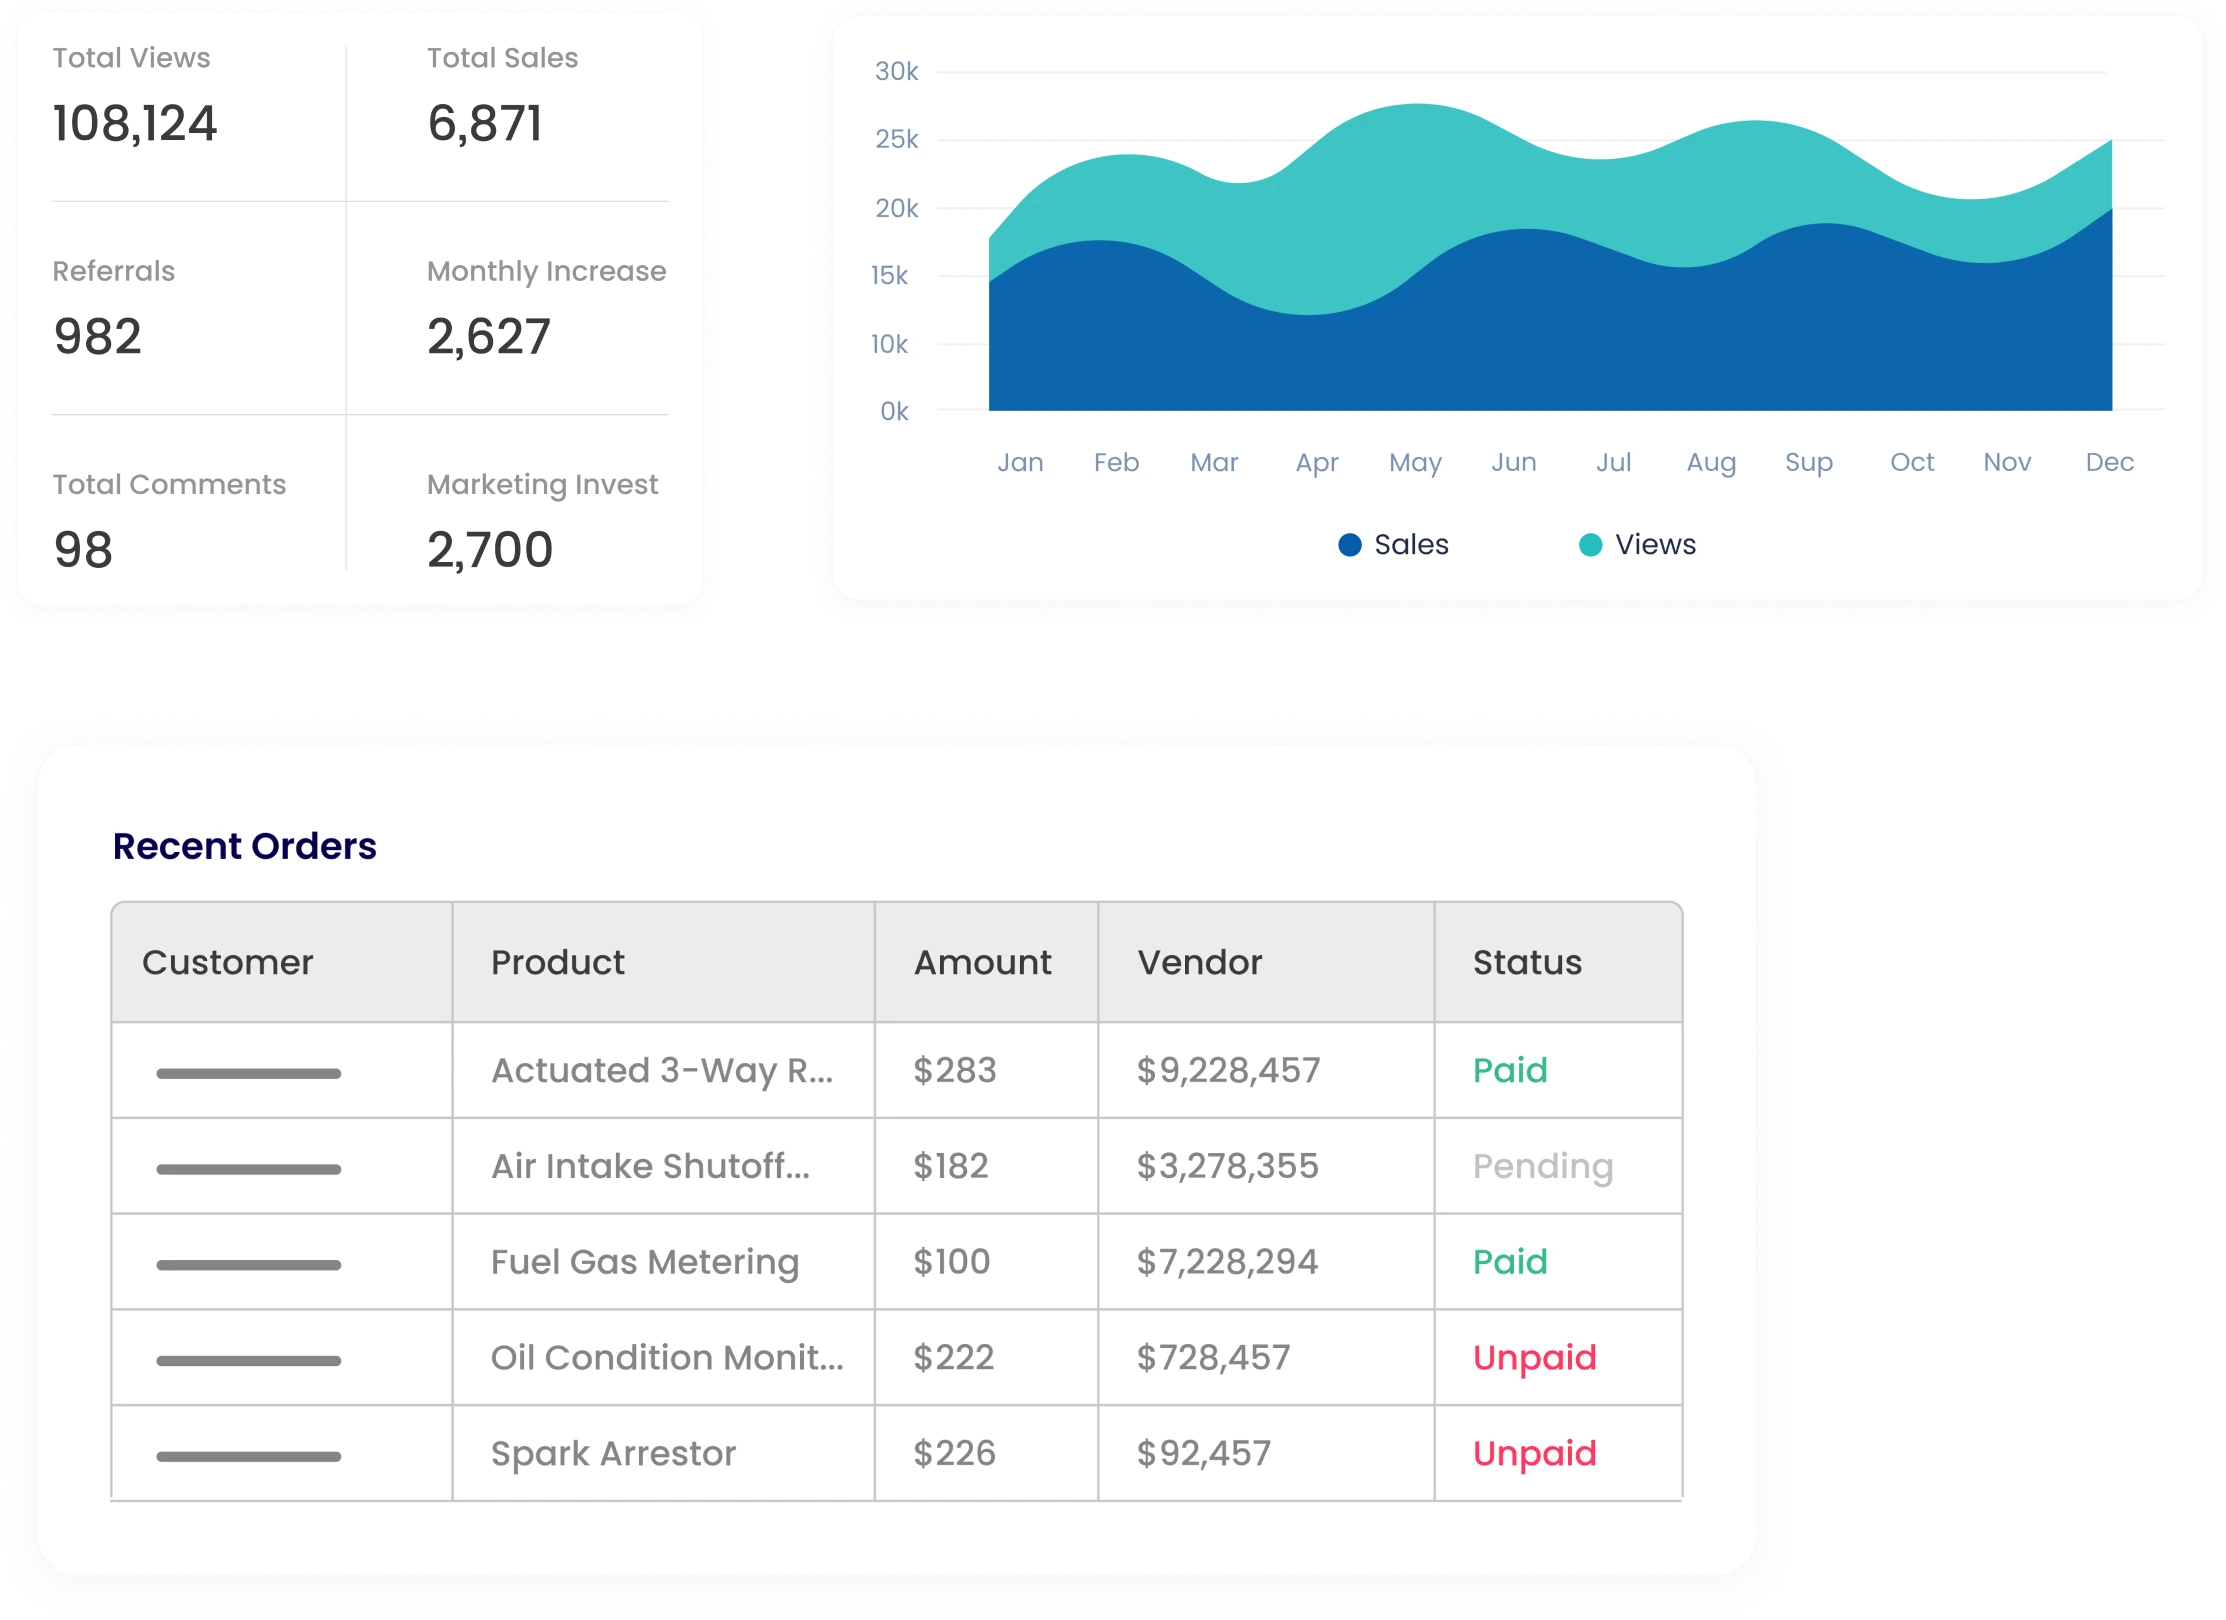Click Paid status for Actuated 3-Way row
2226x1620 pixels.
click(1510, 1070)
